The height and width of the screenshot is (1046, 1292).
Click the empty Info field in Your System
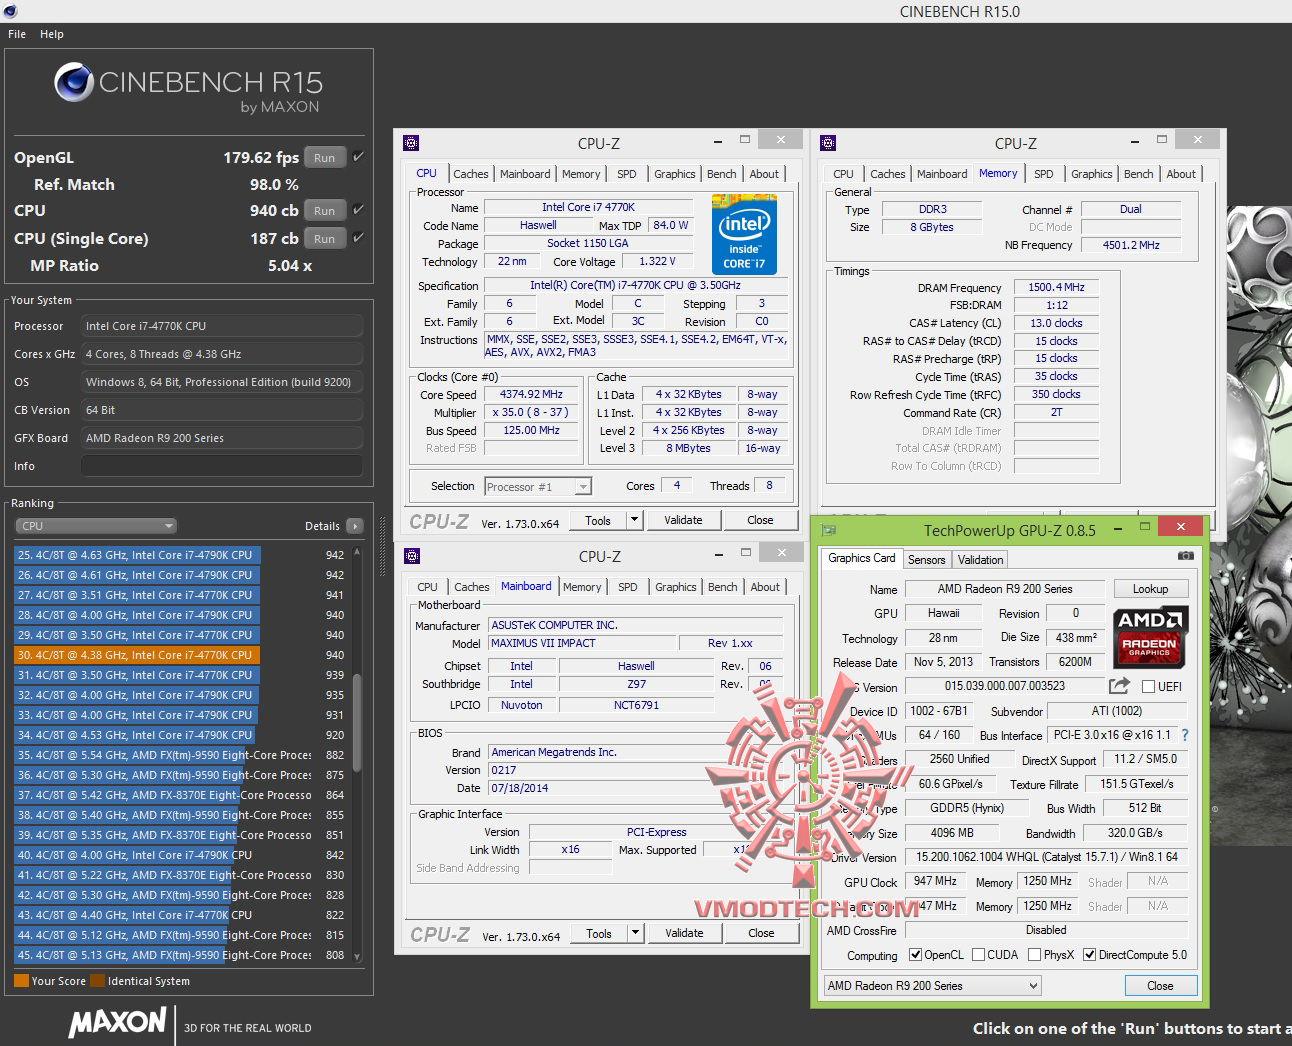(x=222, y=466)
